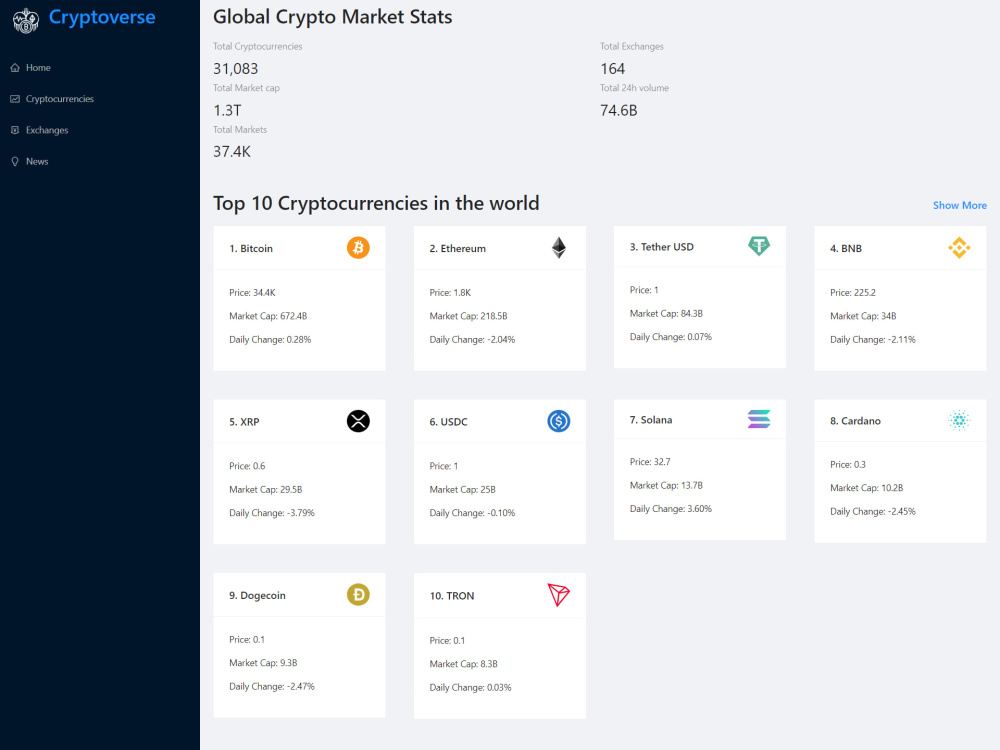This screenshot has width=1000, height=750.
Task: Click TRON Daily Change 0.03% text
Action: click(x=470, y=688)
